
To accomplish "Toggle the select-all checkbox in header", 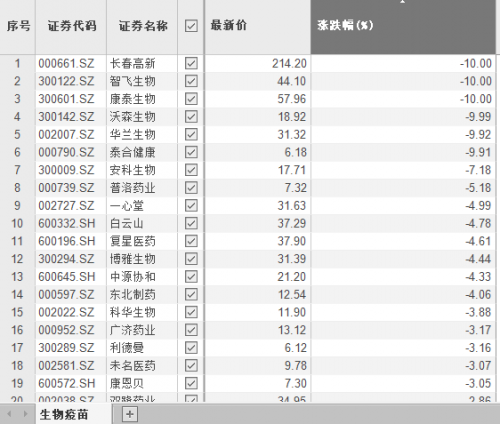I will coord(191,26).
